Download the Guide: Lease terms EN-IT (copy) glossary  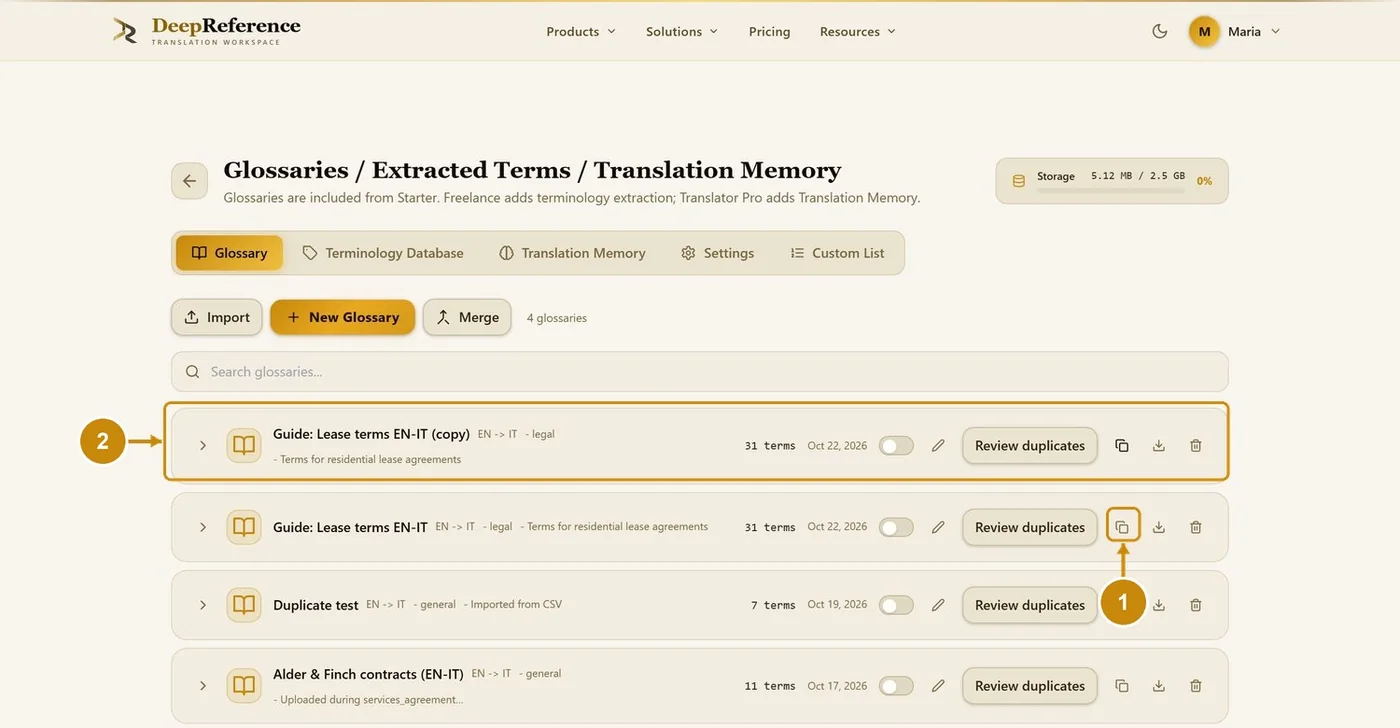[1158, 446]
